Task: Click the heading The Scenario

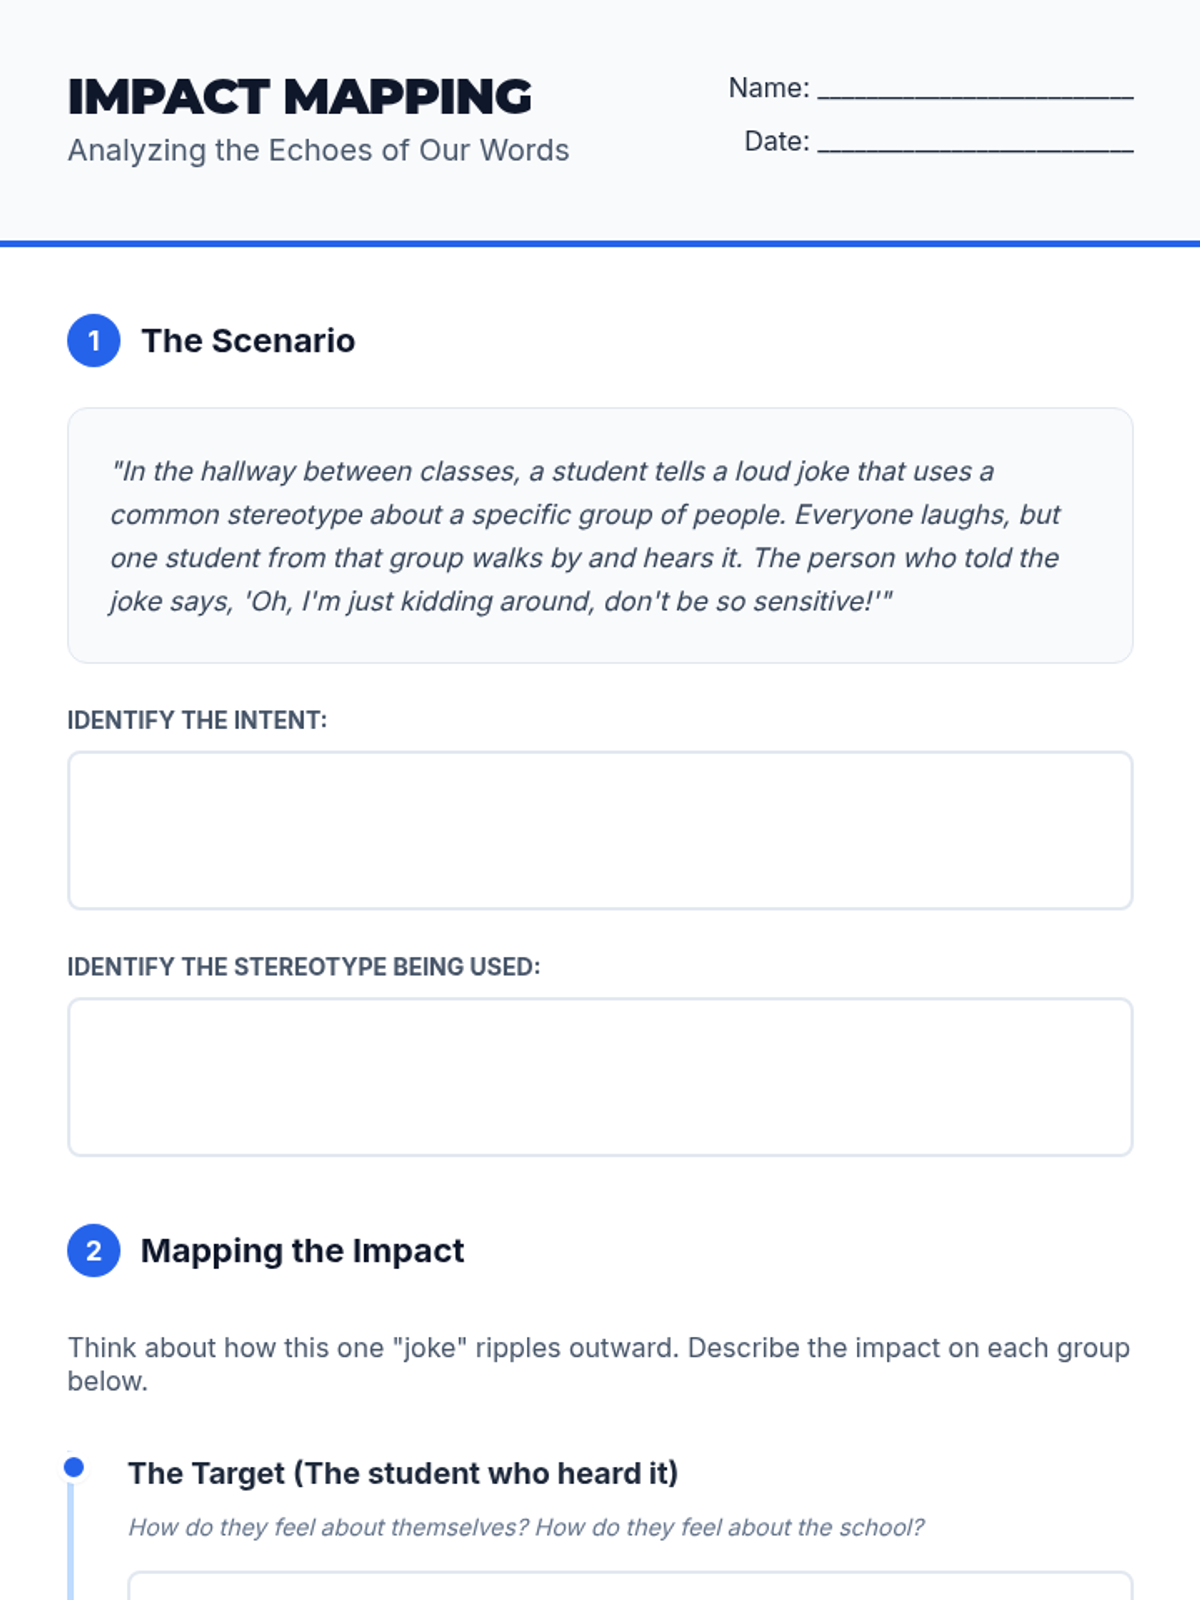Action: tap(248, 341)
